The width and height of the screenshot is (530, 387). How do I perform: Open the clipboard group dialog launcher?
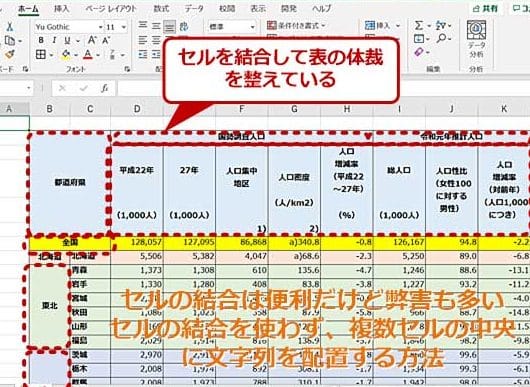[x=25, y=69]
